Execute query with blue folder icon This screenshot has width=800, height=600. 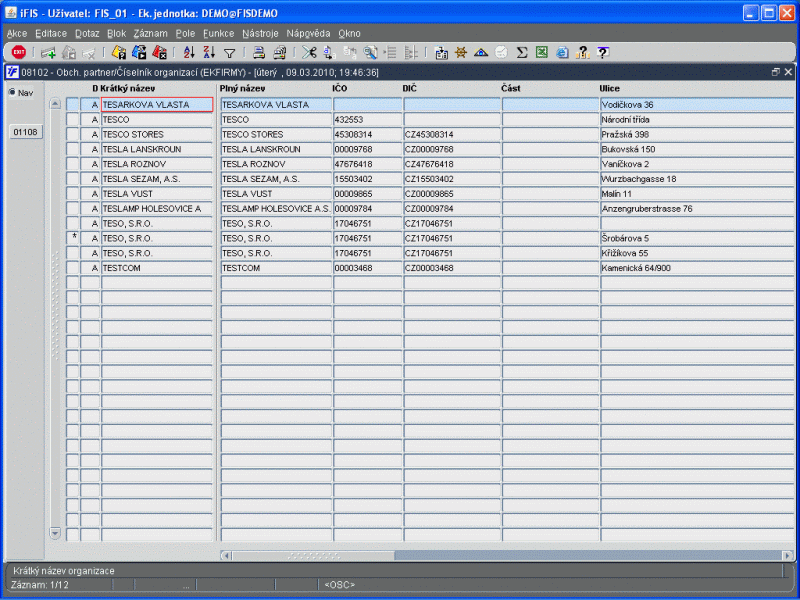(139, 53)
